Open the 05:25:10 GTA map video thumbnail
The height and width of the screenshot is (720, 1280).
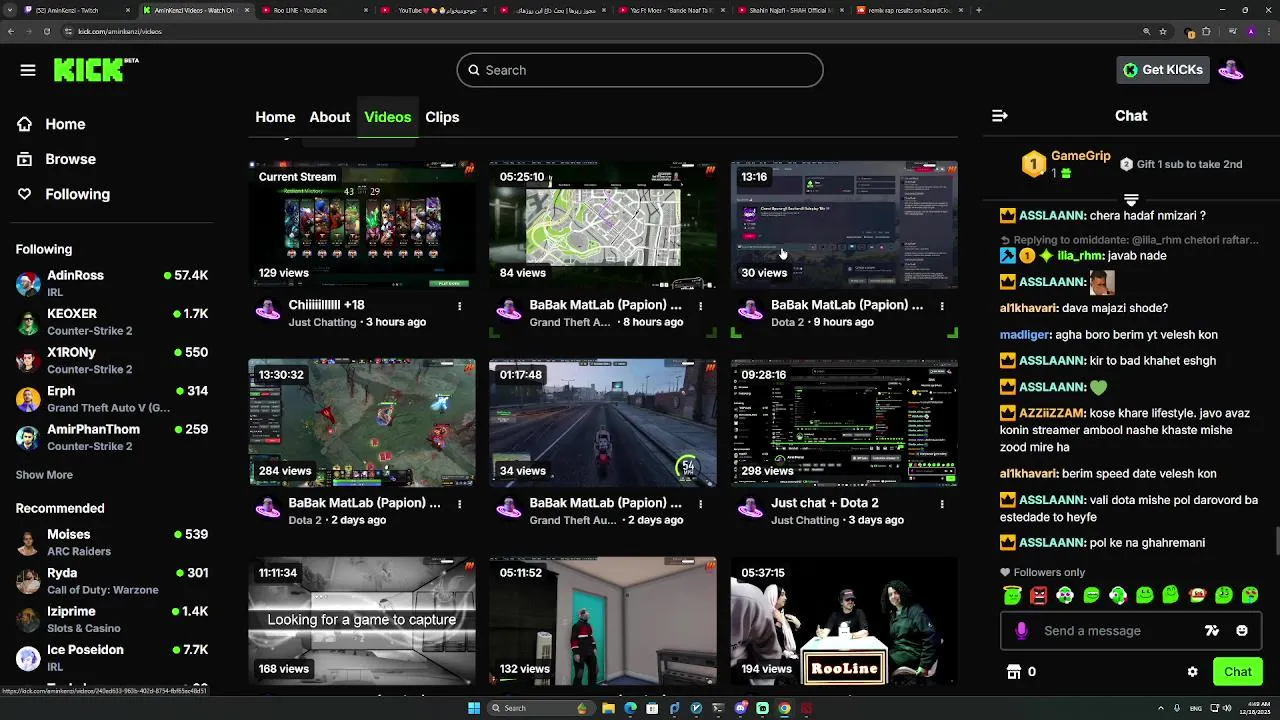[x=603, y=224]
